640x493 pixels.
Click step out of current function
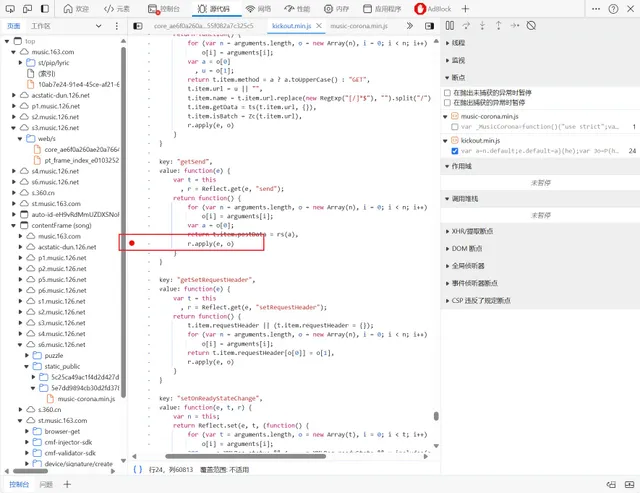498,26
